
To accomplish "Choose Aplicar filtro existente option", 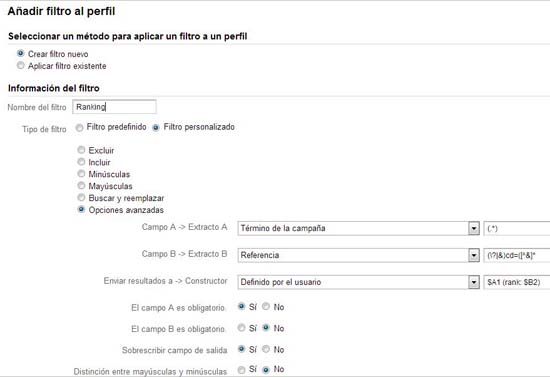I will coord(21,66).
